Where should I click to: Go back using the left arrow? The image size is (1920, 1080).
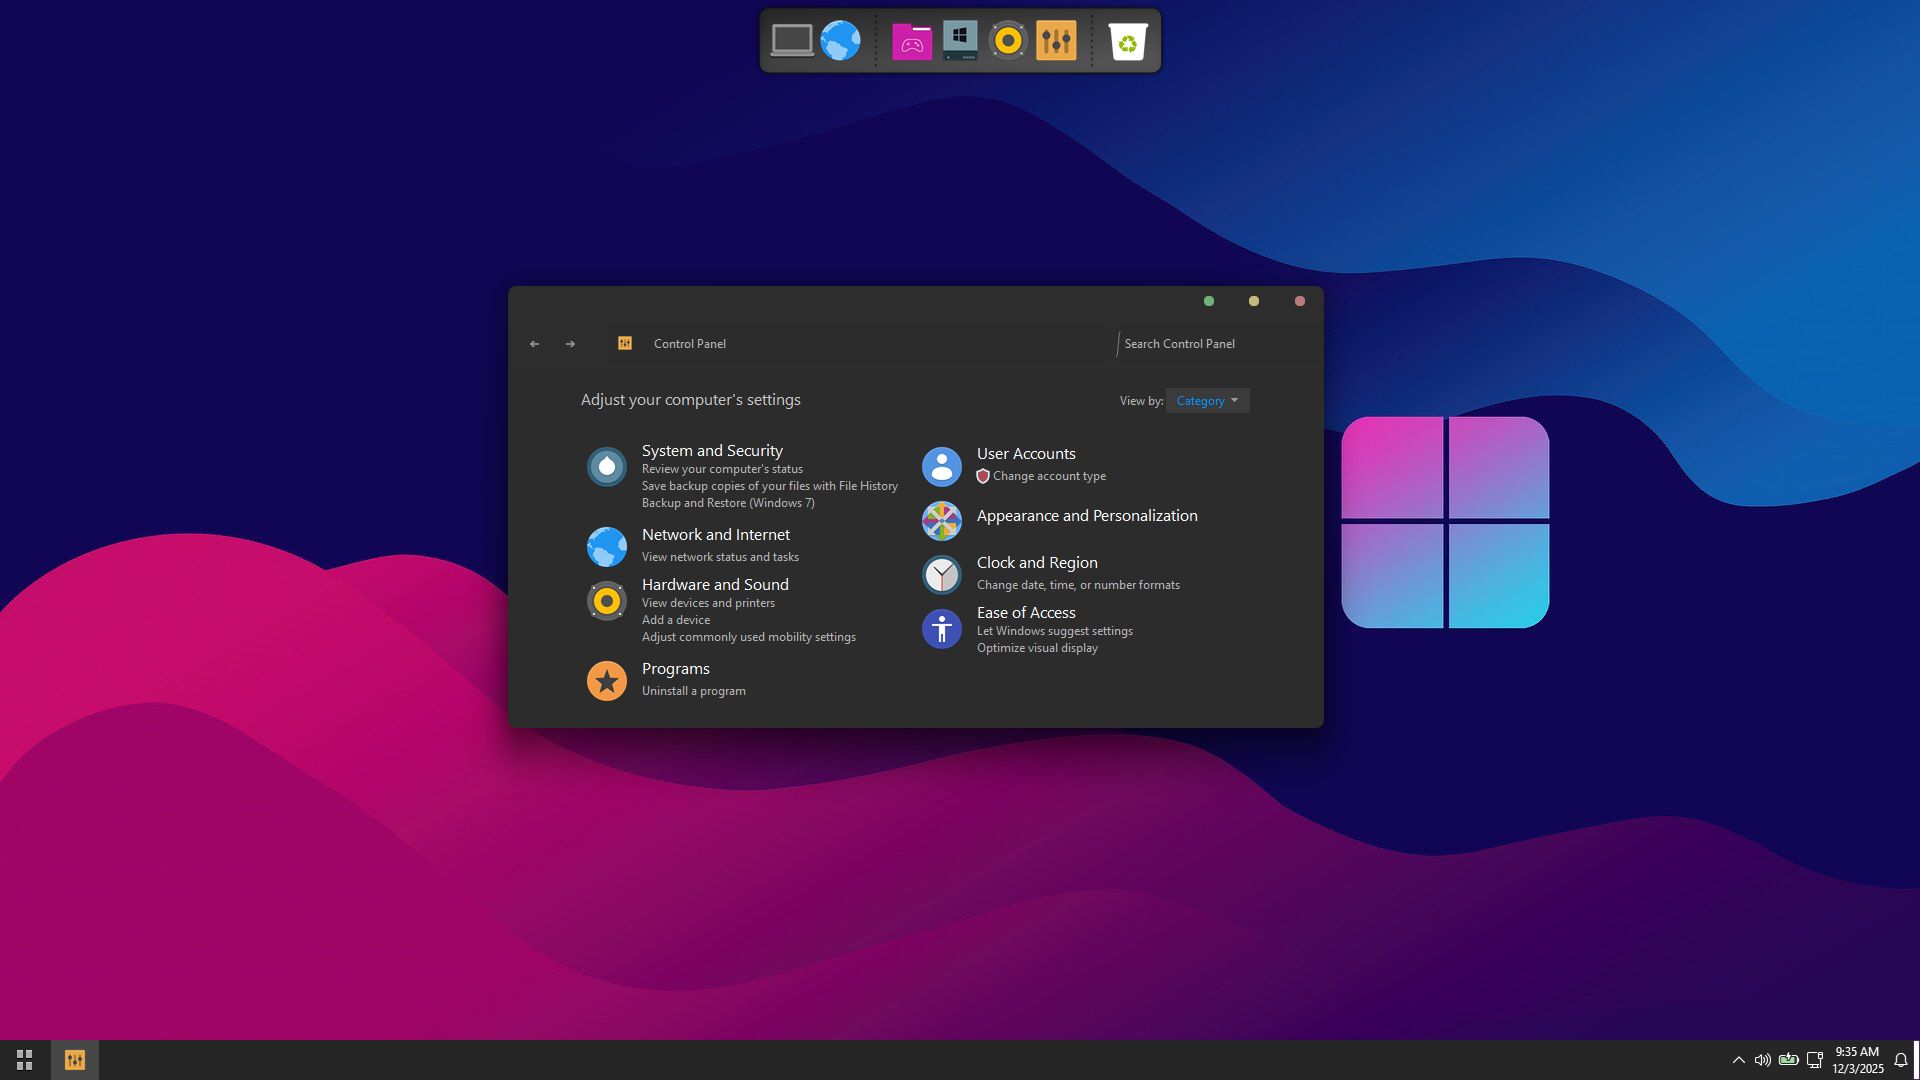click(x=535, y=344)
